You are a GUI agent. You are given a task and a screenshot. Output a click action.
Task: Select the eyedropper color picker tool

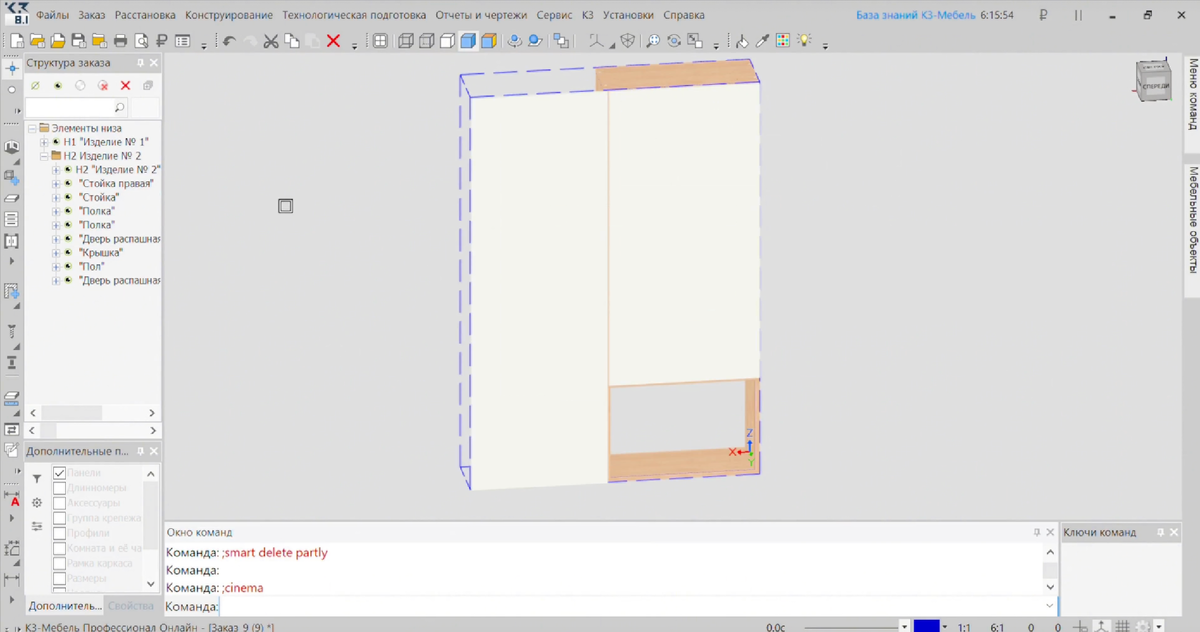762,41
